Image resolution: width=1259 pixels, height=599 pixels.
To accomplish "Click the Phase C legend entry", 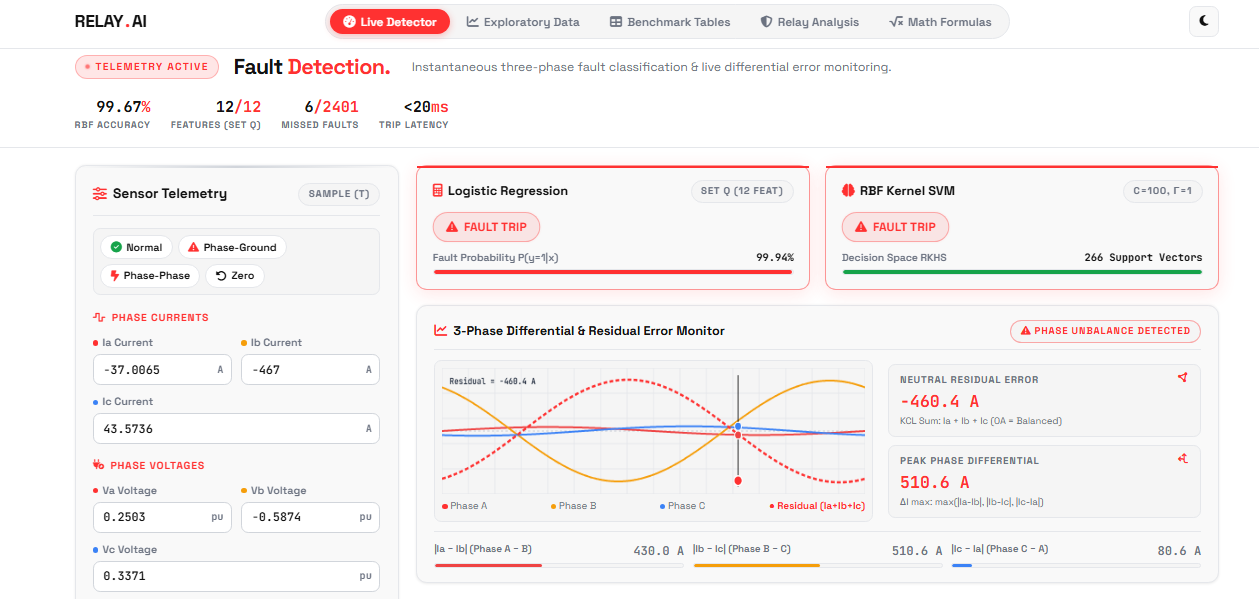I will 683,506.
